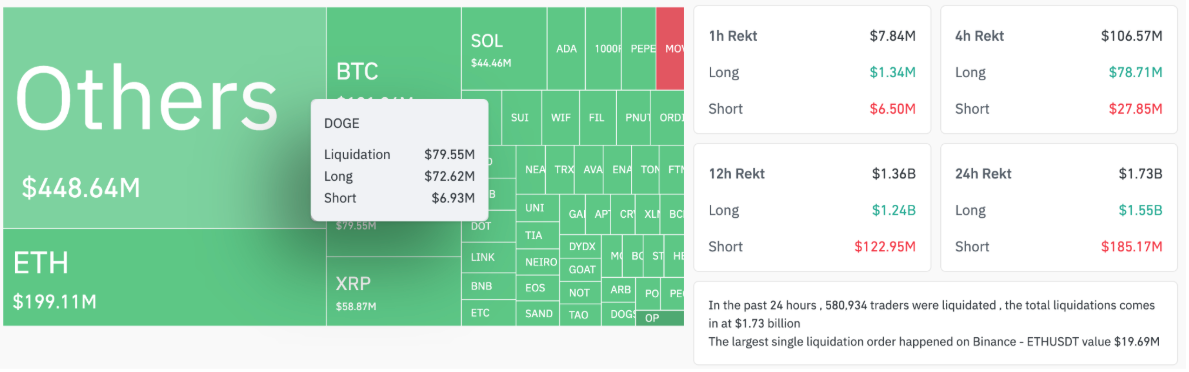Click the Others tile in the heatmap

coord(165,117)
